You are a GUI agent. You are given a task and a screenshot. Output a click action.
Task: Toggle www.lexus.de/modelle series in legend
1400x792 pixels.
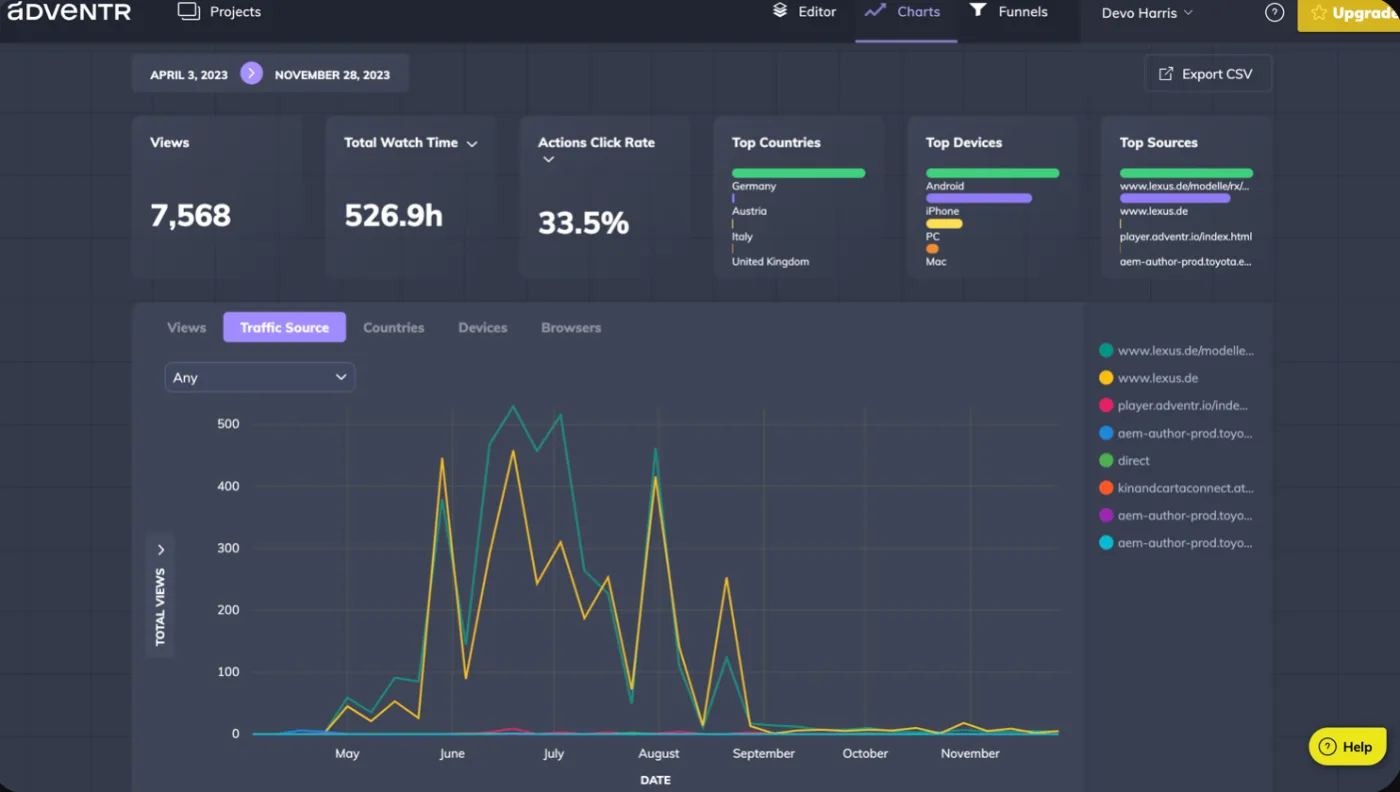pos(1176,350)
